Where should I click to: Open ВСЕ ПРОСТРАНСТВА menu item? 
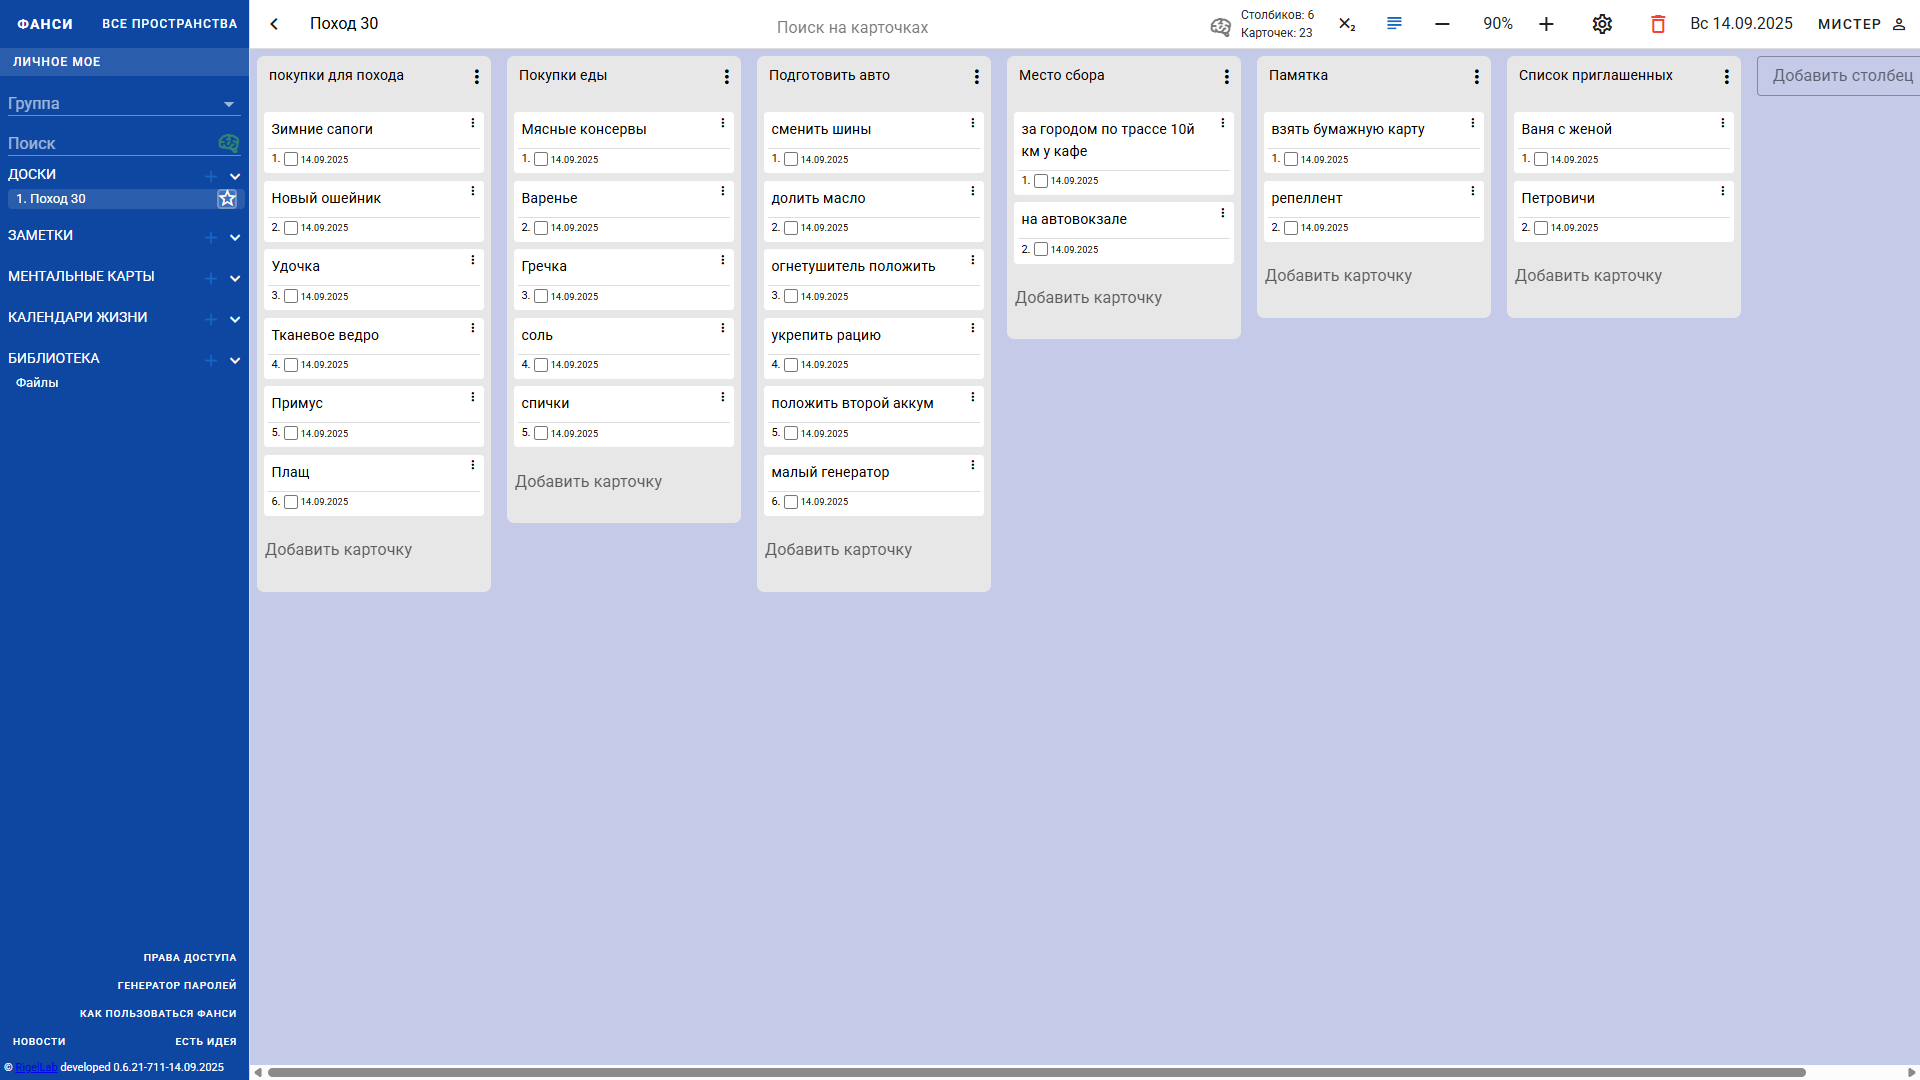point(169,24)
